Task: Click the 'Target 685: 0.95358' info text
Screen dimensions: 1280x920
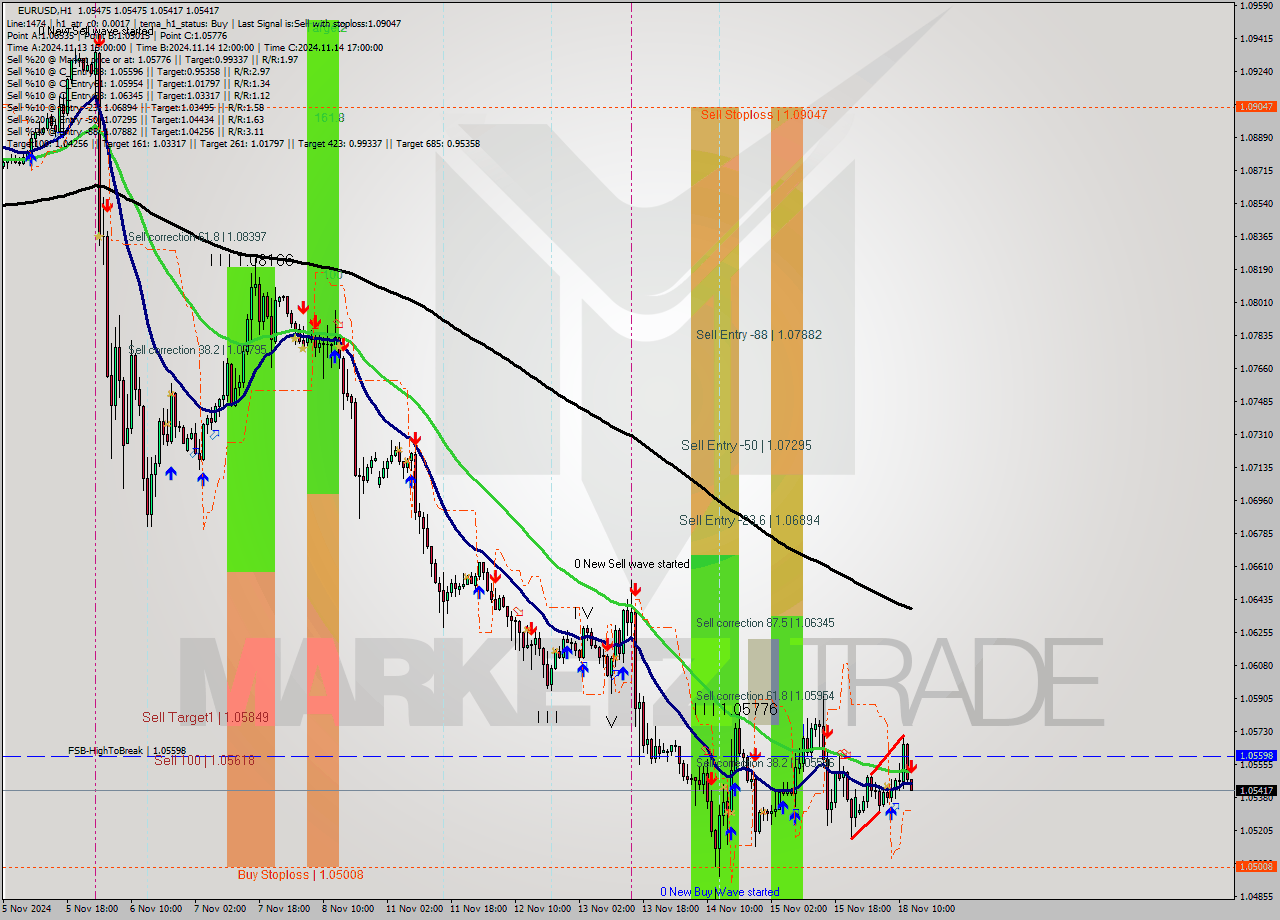Action: [438, 144]
